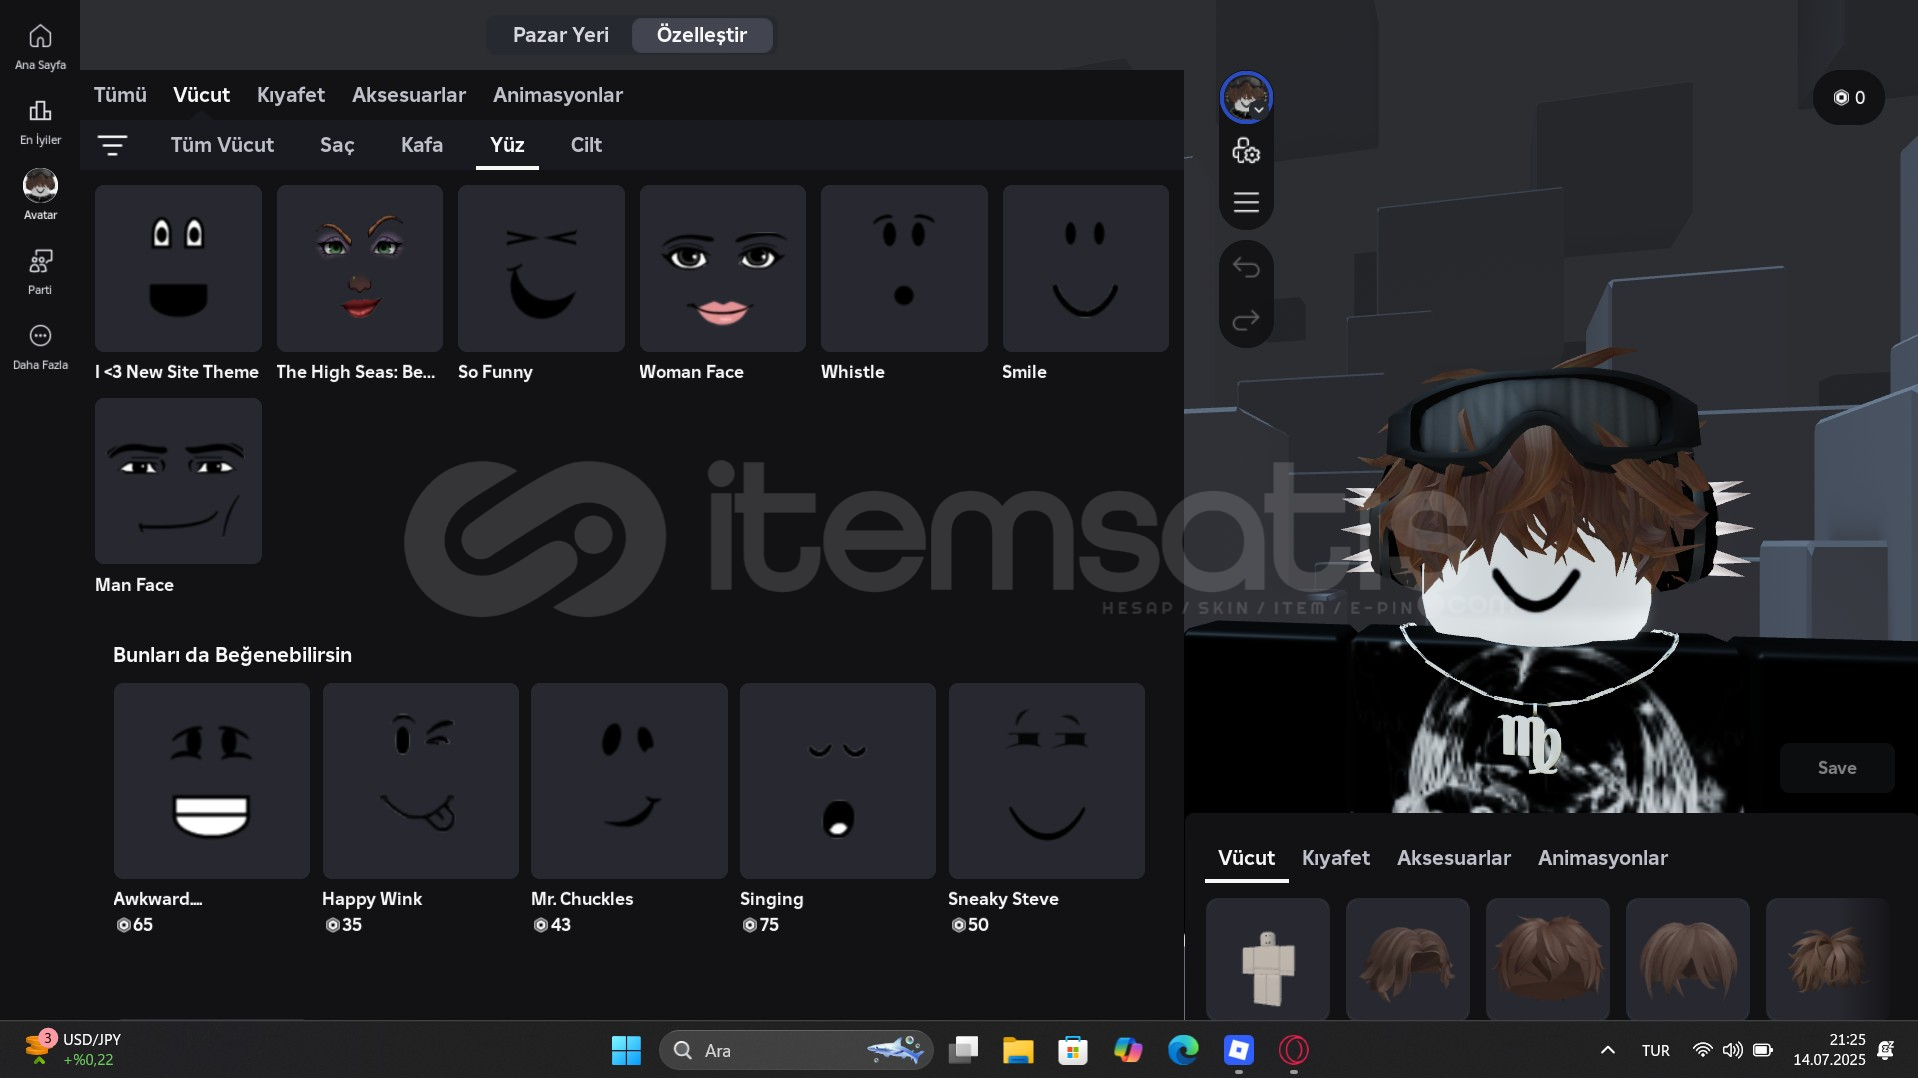Equip The High Seas face
Viewport: 1918px width, 1078px height.
pyautogui.click(x=360, y=268)
